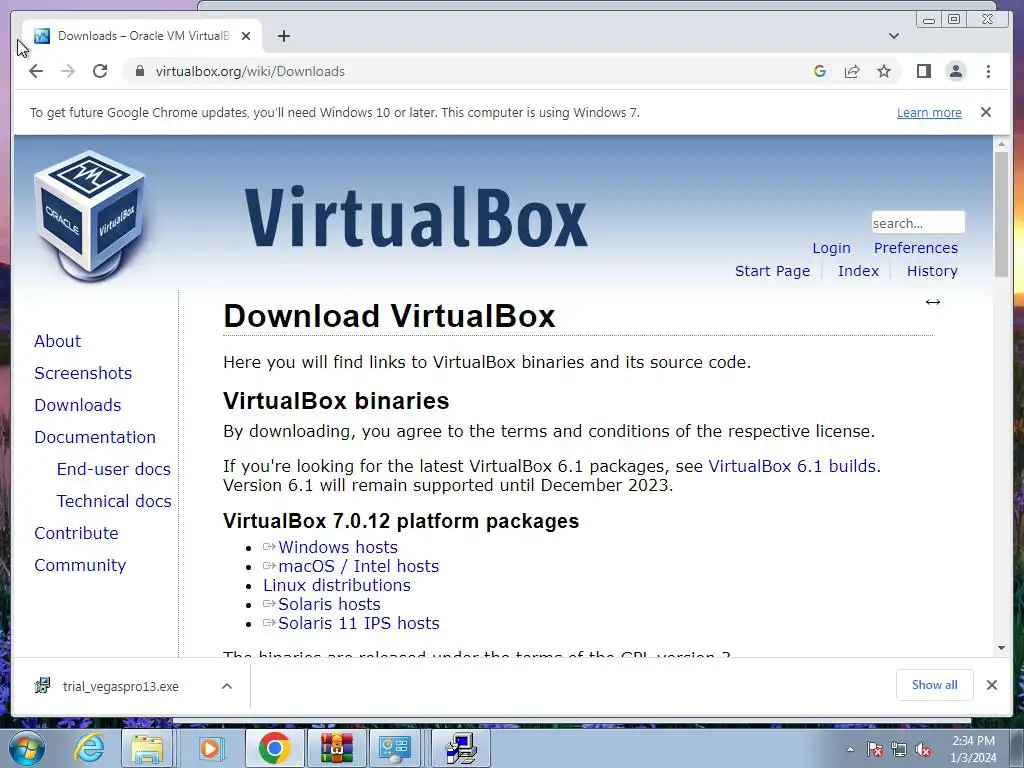This screenshot has width=1024, height=768.
Task: Launch Internet Explorer from taskbar
Action: [x=89, y=748]
